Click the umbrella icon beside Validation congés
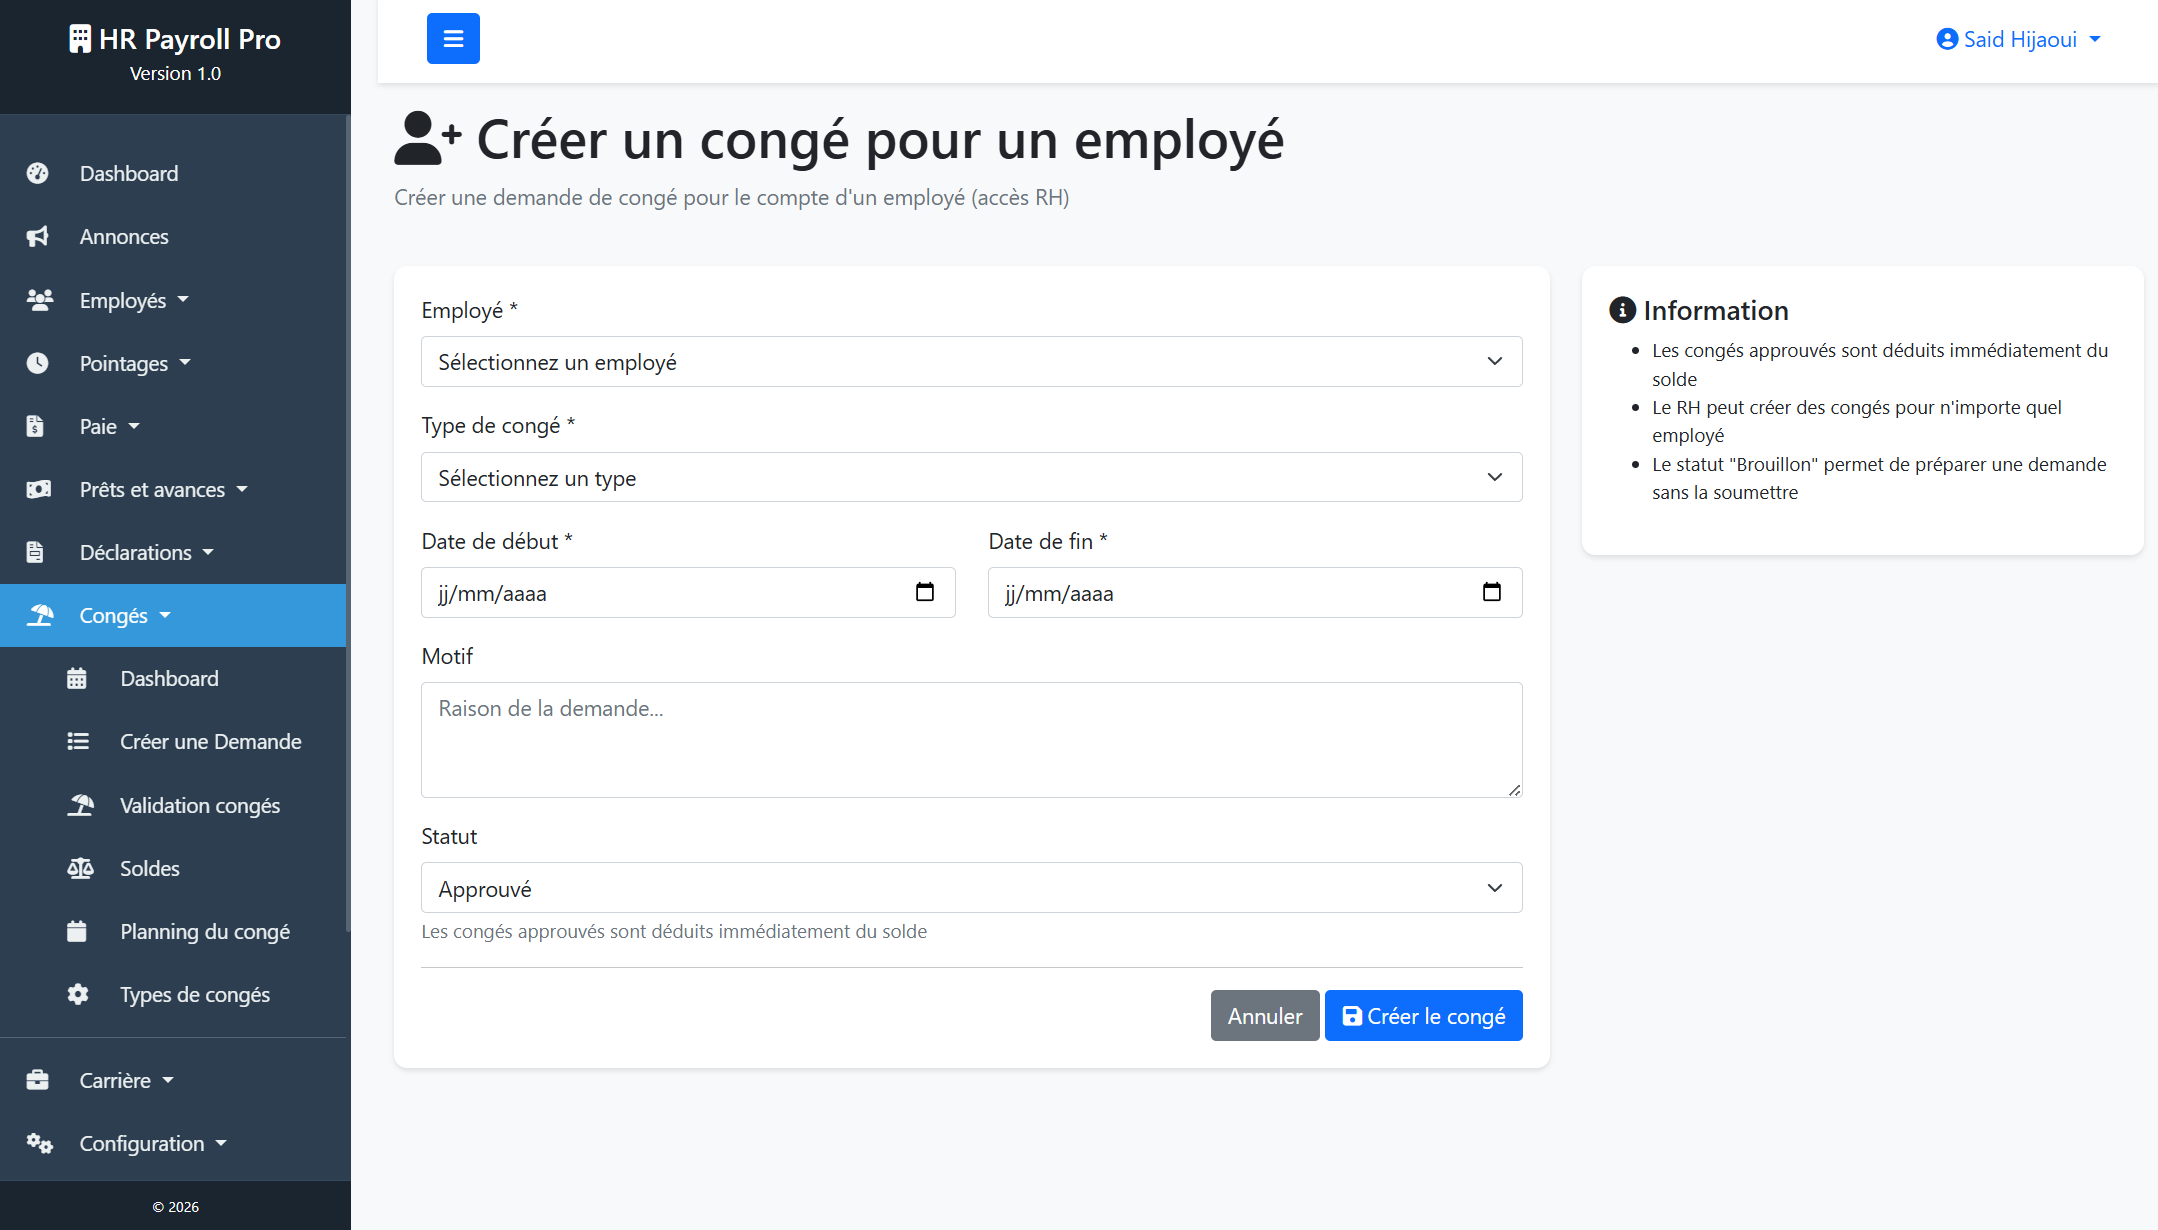Screen dimensions: 2158x1230 81,805
